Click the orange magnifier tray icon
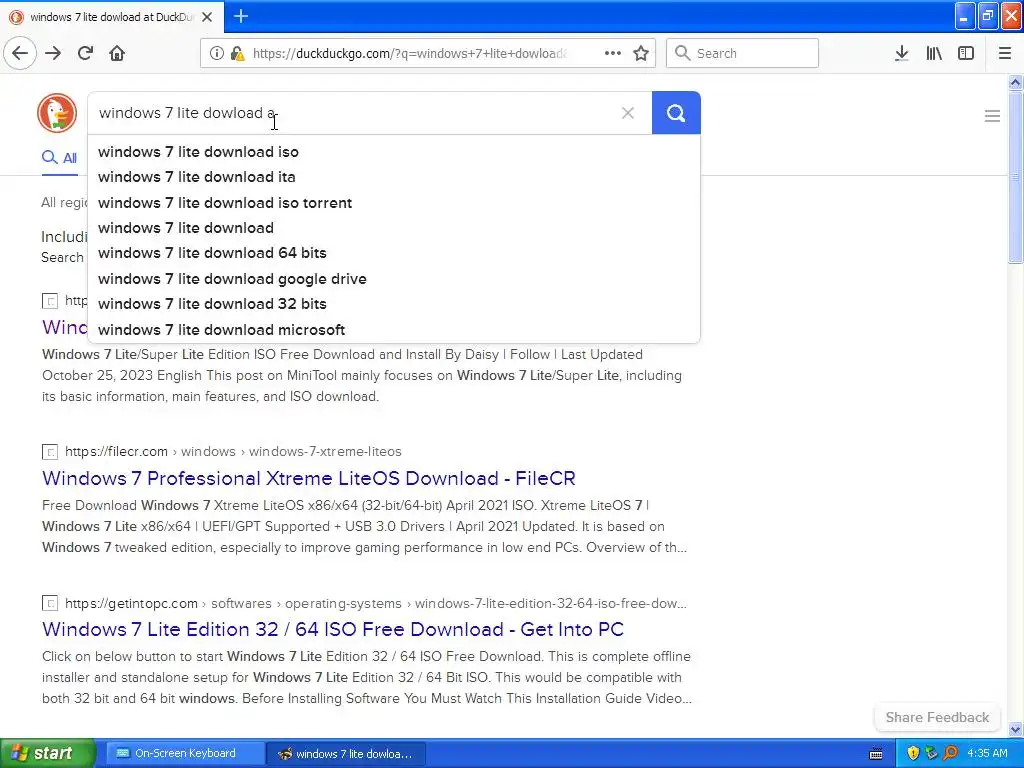The height and width of the screenshot is (768, 1024). (950, 753)
